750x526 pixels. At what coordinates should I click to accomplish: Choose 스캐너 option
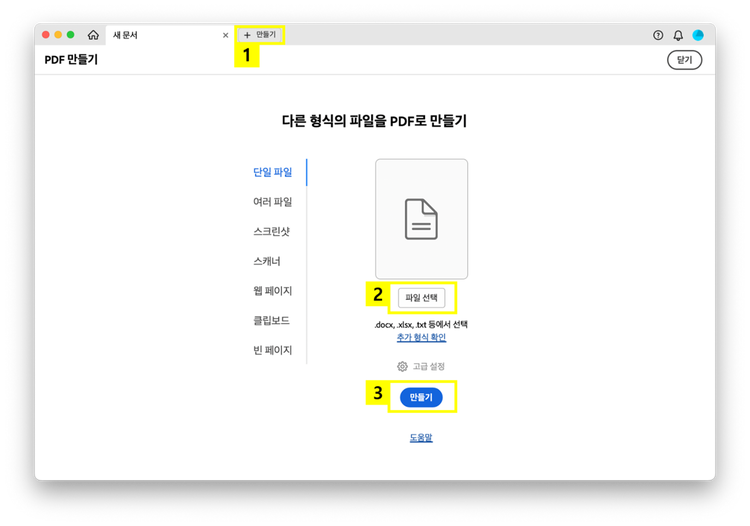point(266,261)
